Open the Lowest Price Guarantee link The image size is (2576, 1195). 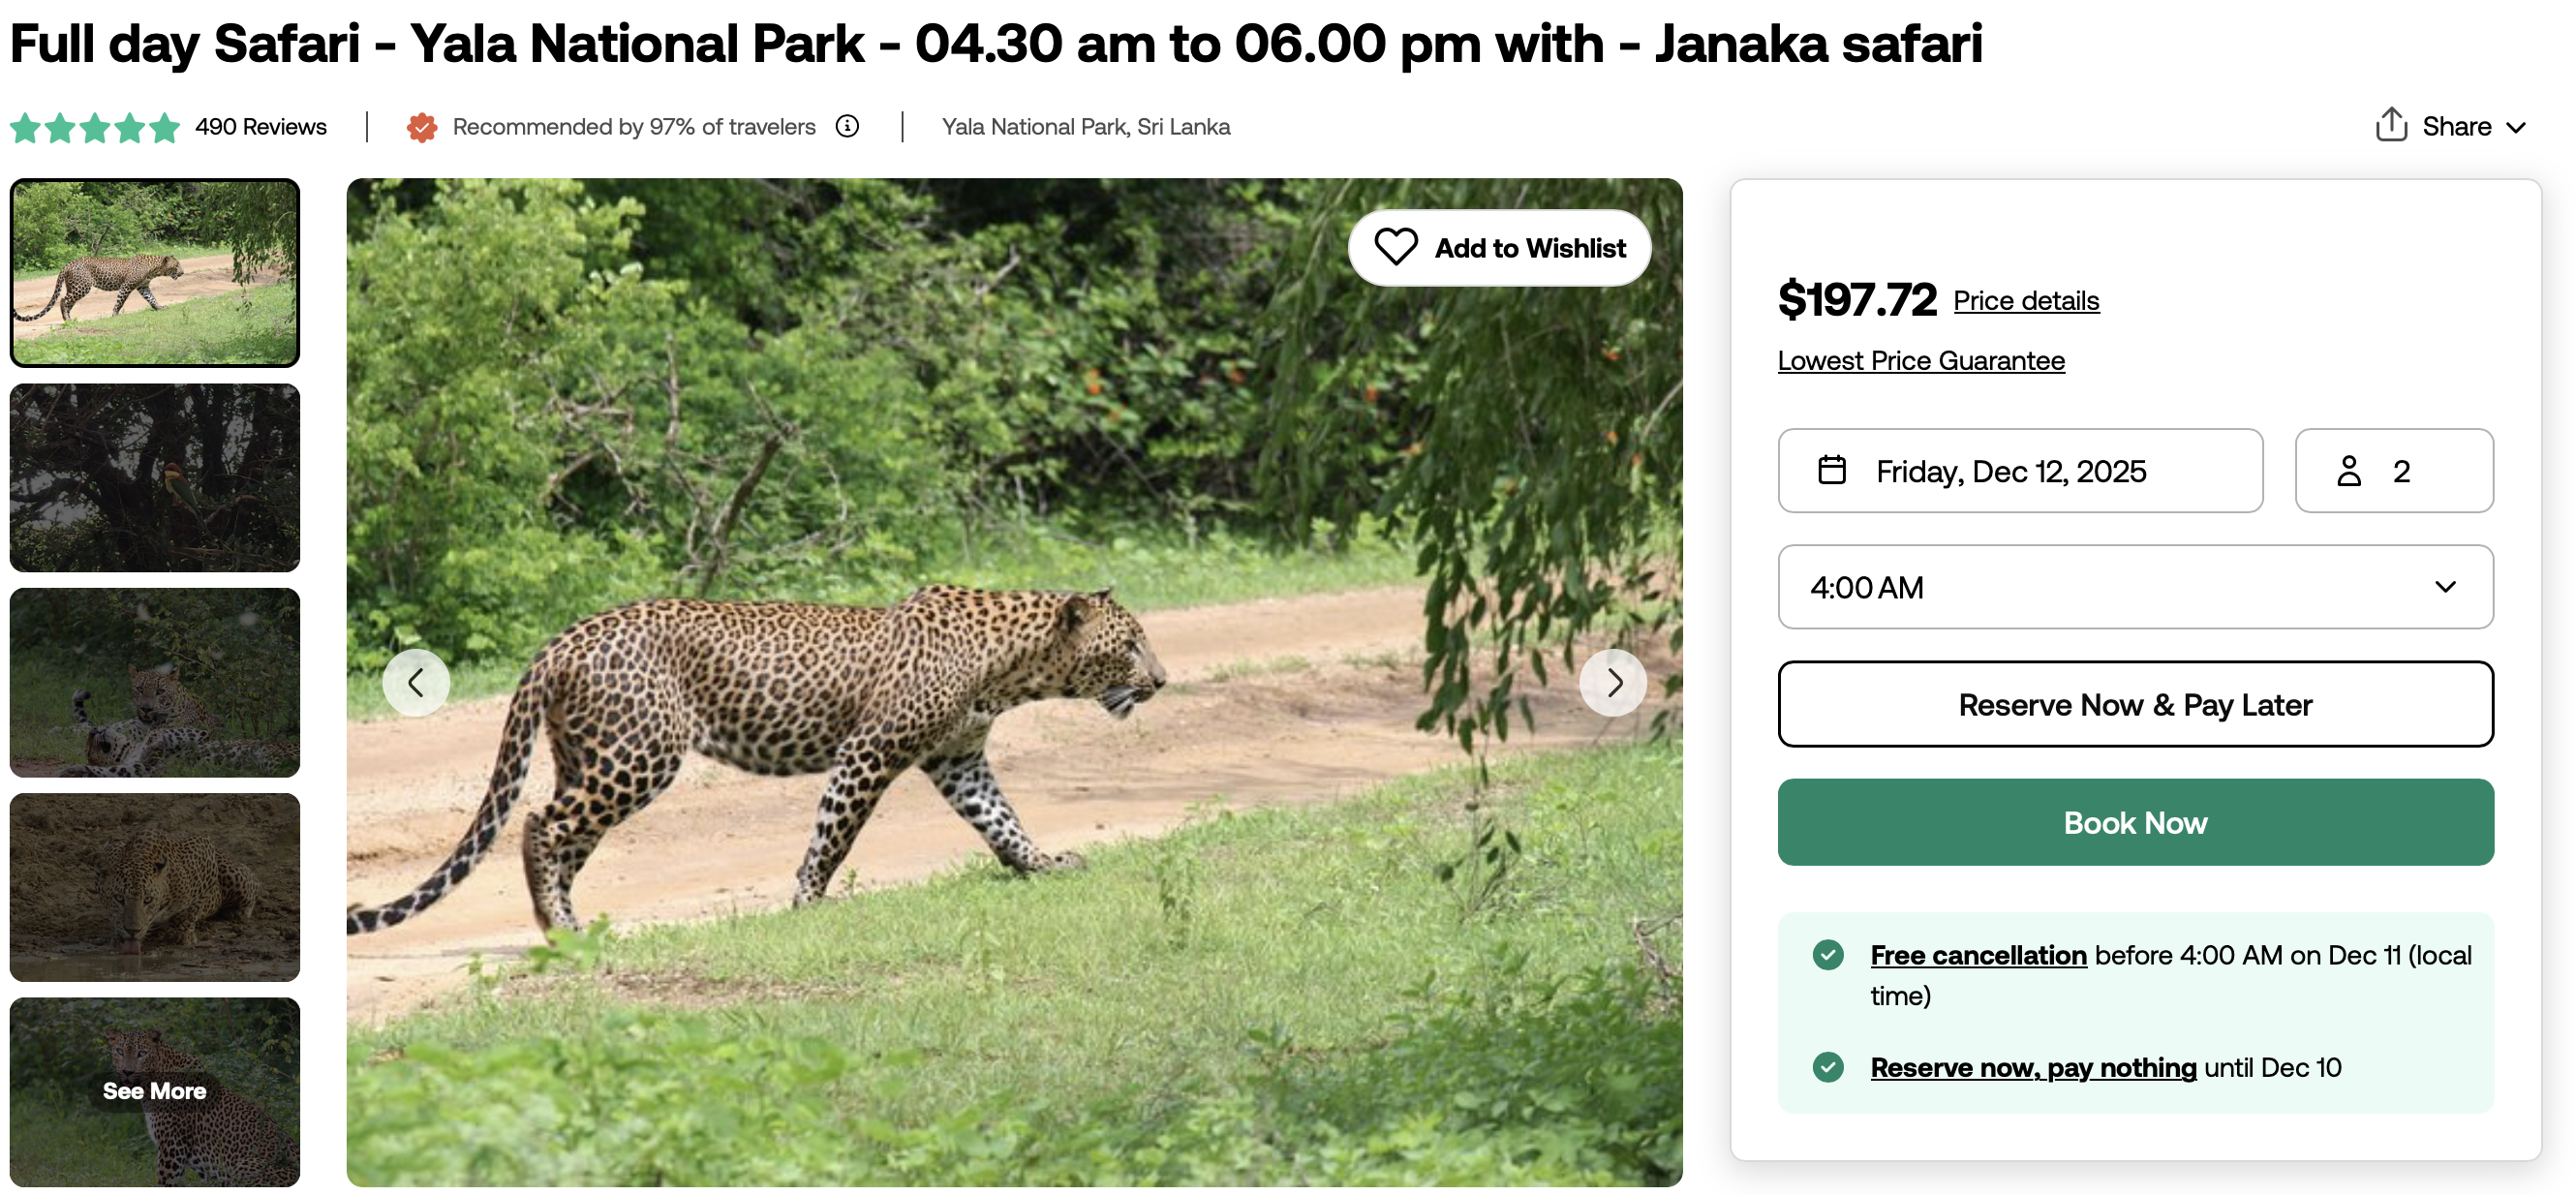point(1921,361)
